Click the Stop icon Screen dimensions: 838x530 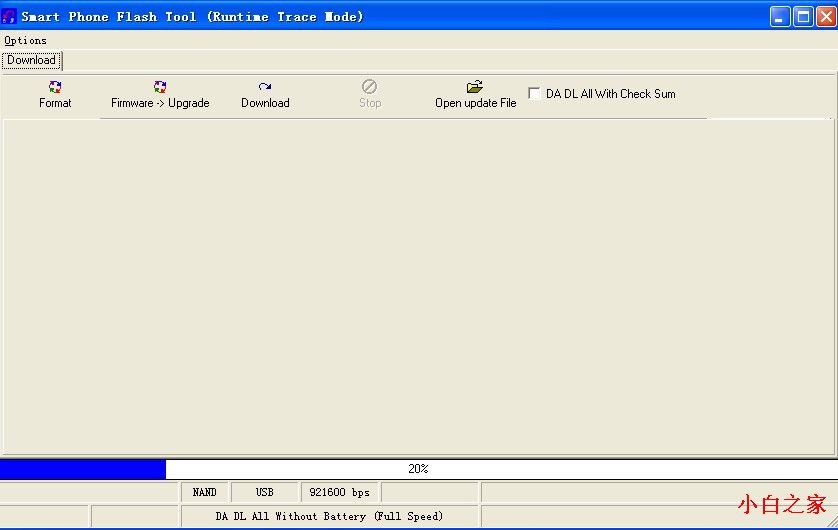(x=369, y=87)
